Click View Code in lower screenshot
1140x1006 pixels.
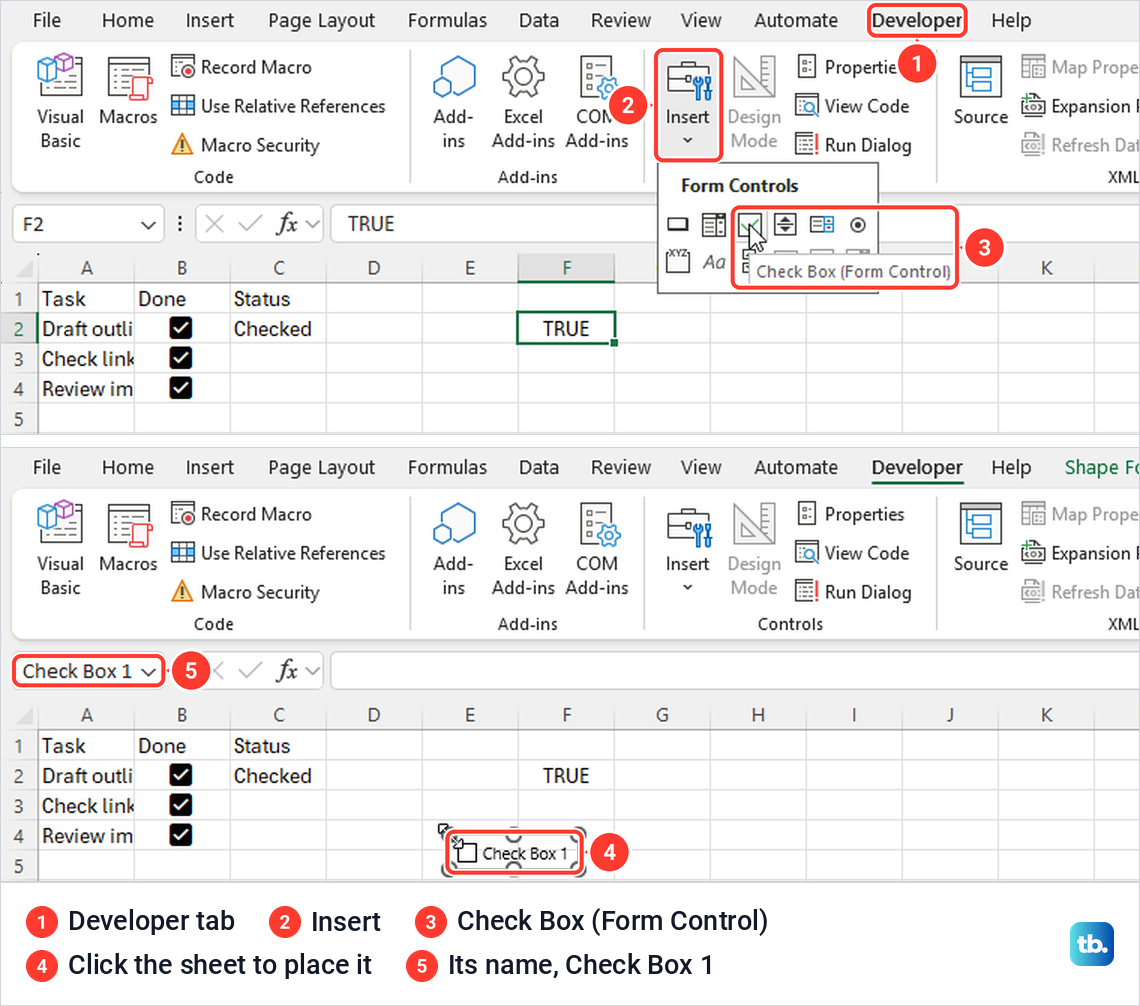[x=852, y=553]
